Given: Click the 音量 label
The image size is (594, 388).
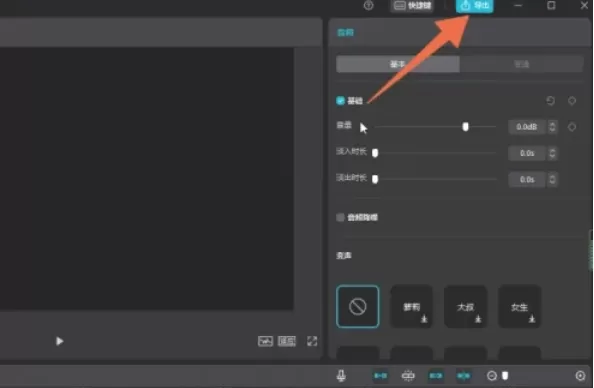Looking at the screenshot, I should (x=344, y=125).
